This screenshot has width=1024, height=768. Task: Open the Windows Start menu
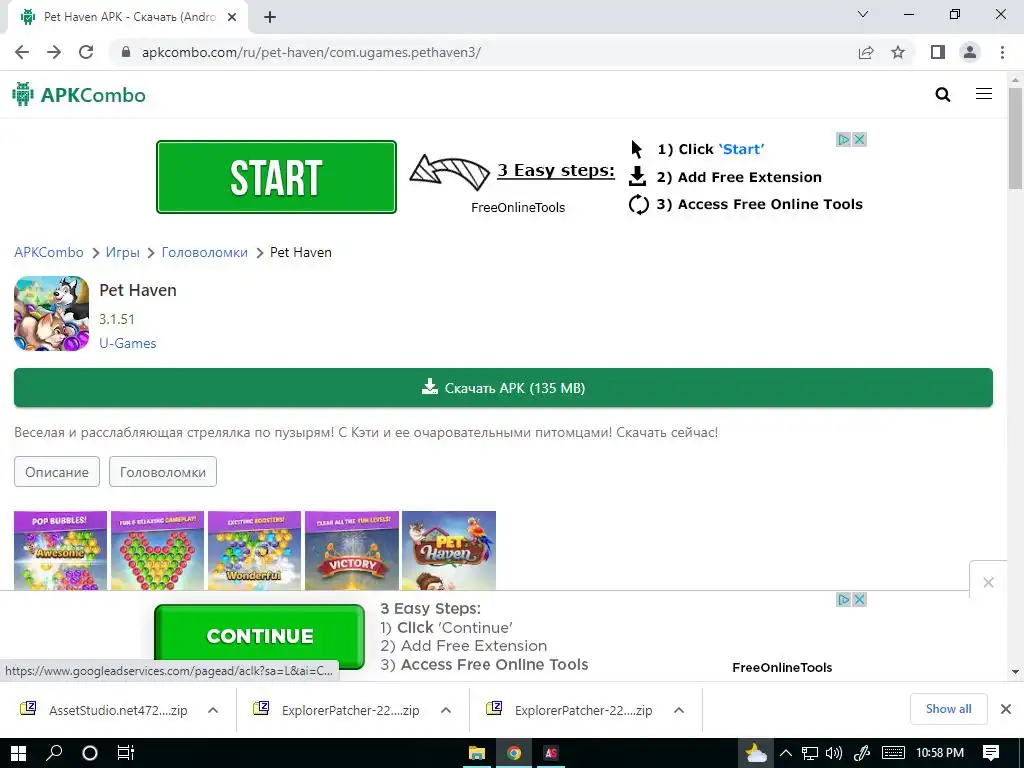tap(18, 753)
